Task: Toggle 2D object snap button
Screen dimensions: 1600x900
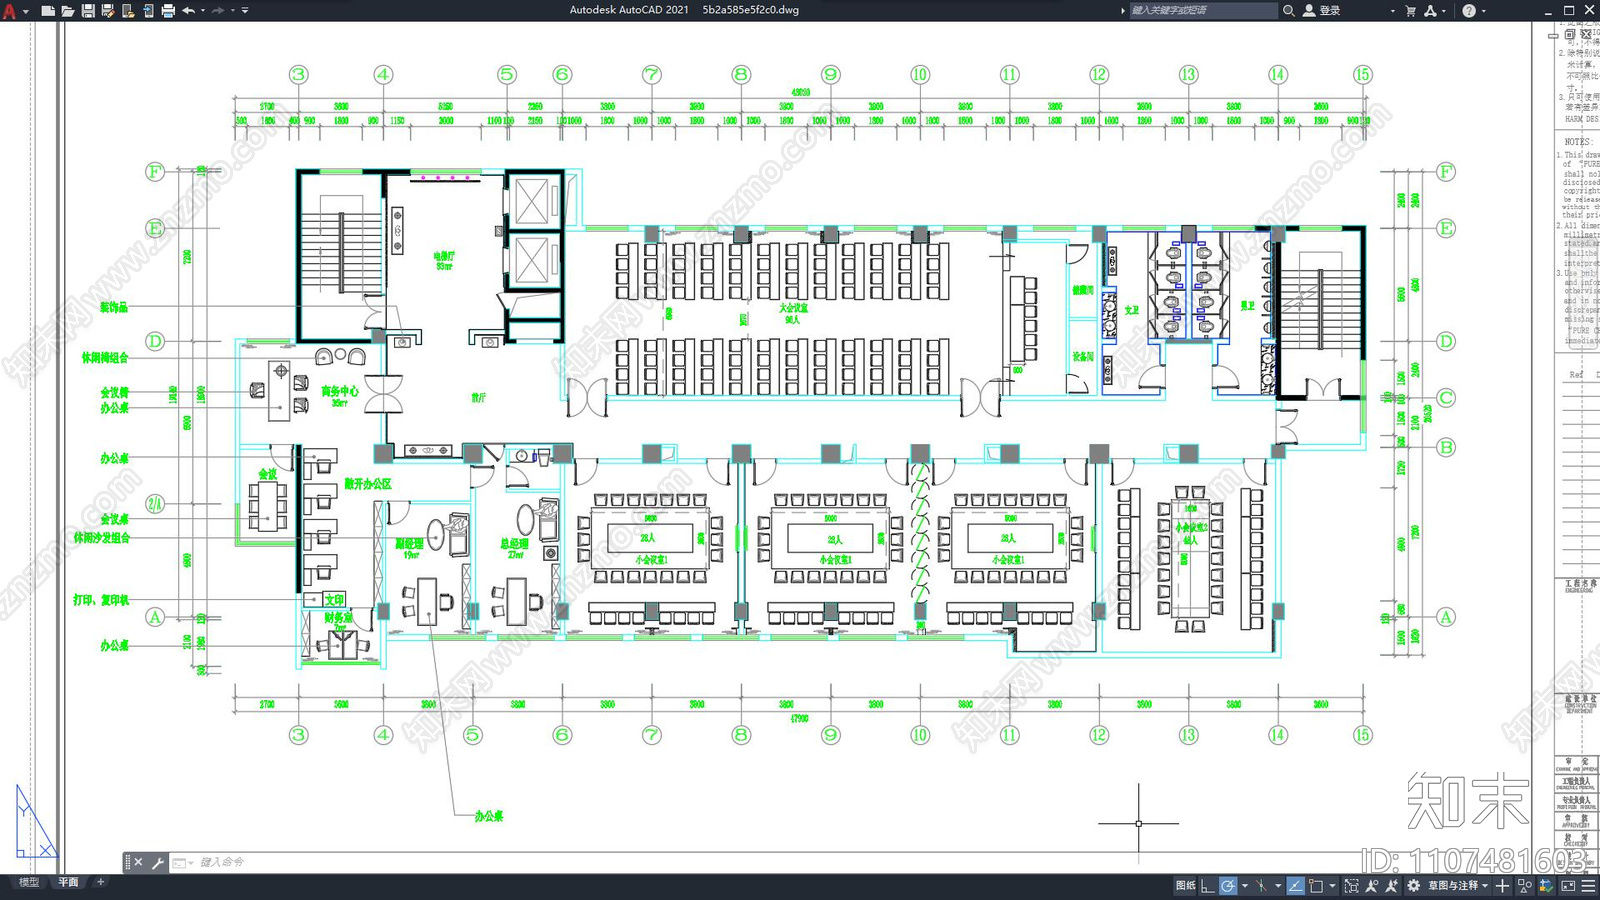Action: [1316, 886]
